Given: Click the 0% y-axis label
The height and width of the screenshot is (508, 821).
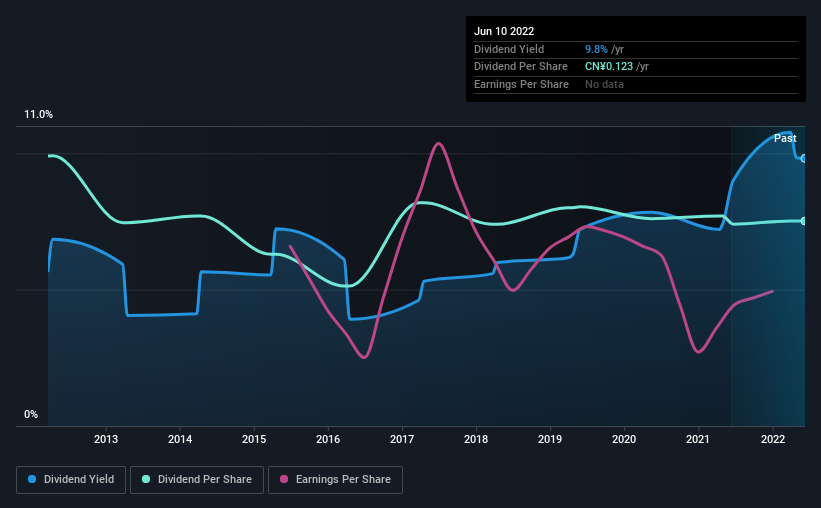Looking at the screenshot, I should 31,414.
